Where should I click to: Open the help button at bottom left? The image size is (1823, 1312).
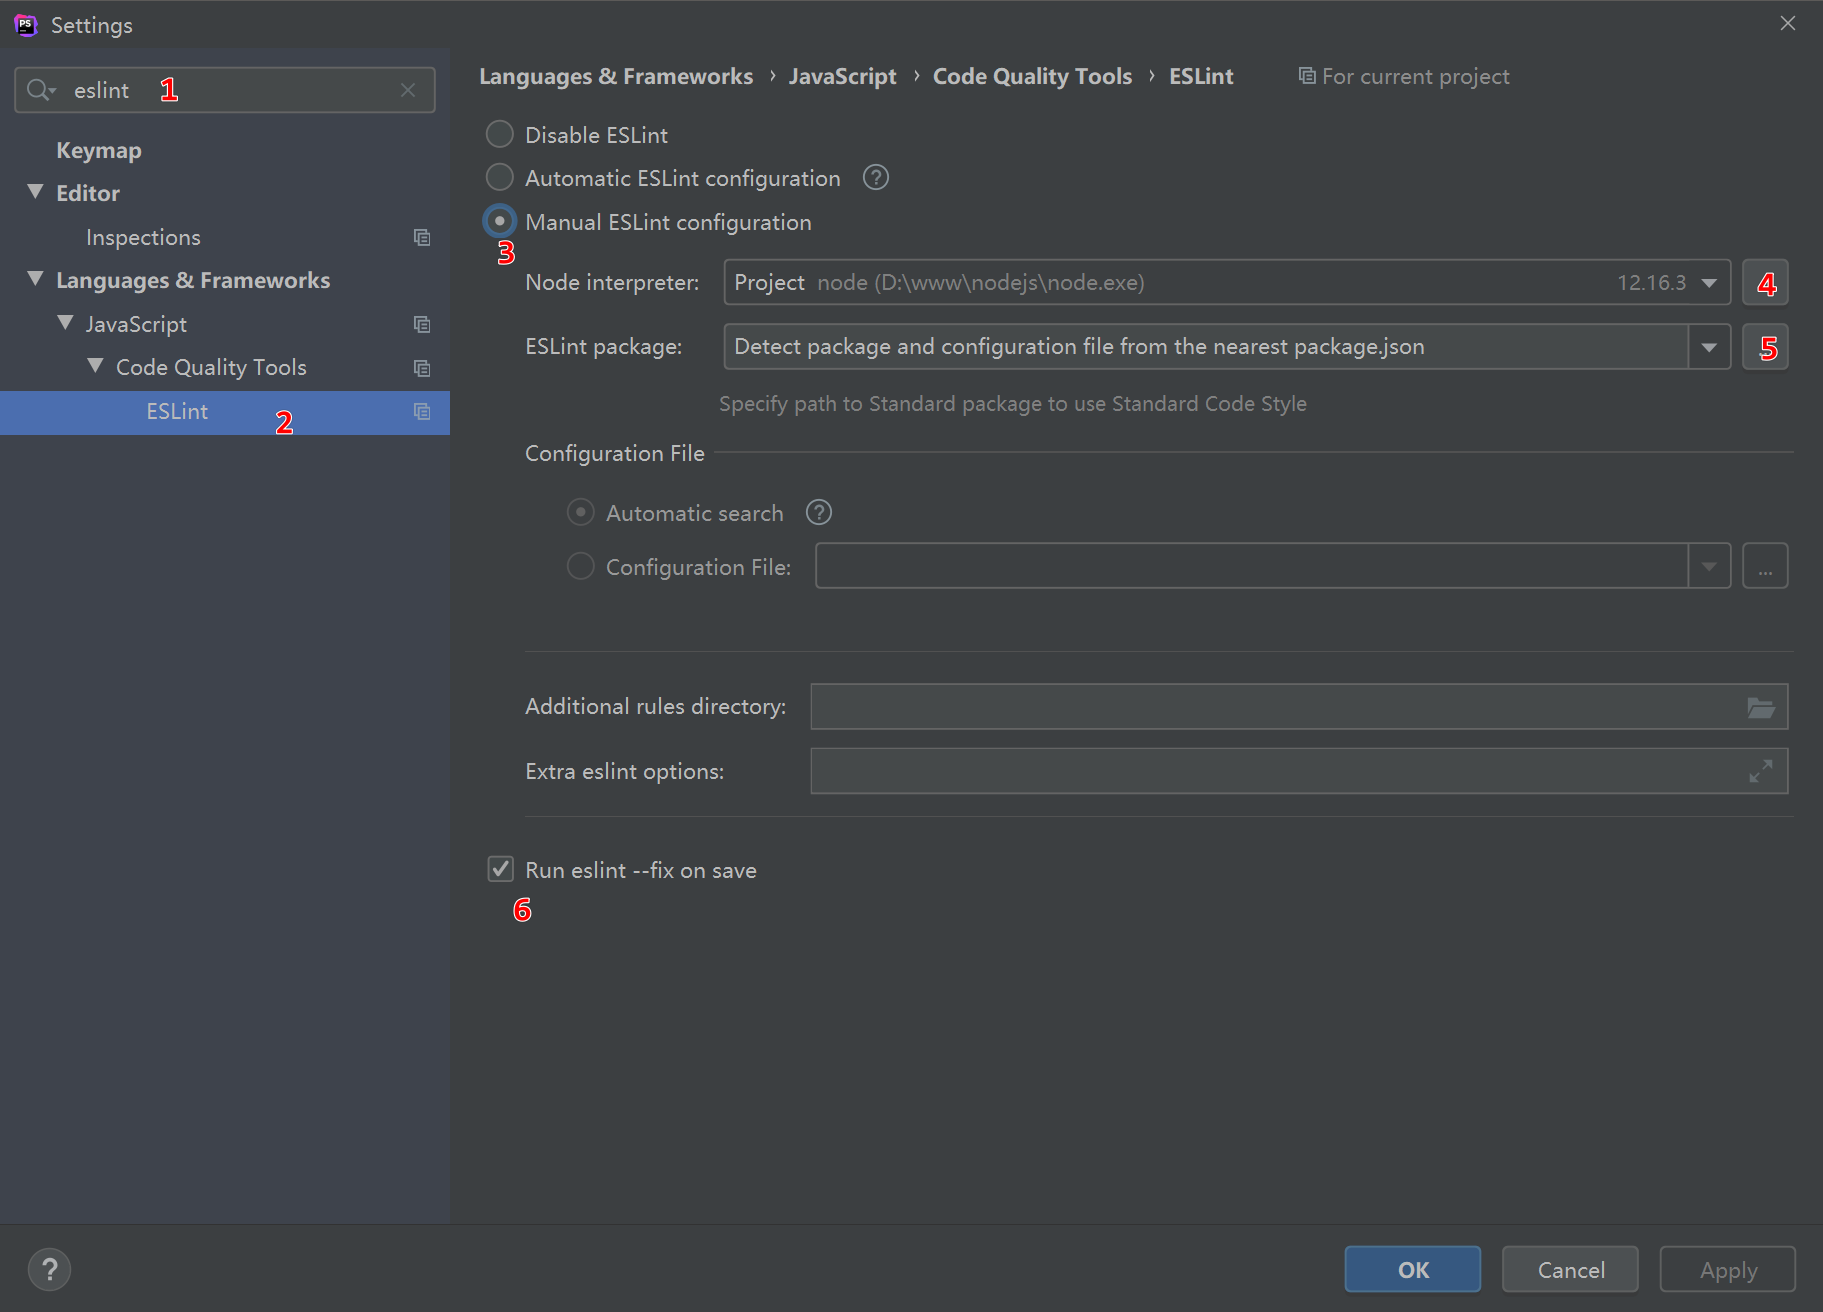point(50,1270)
